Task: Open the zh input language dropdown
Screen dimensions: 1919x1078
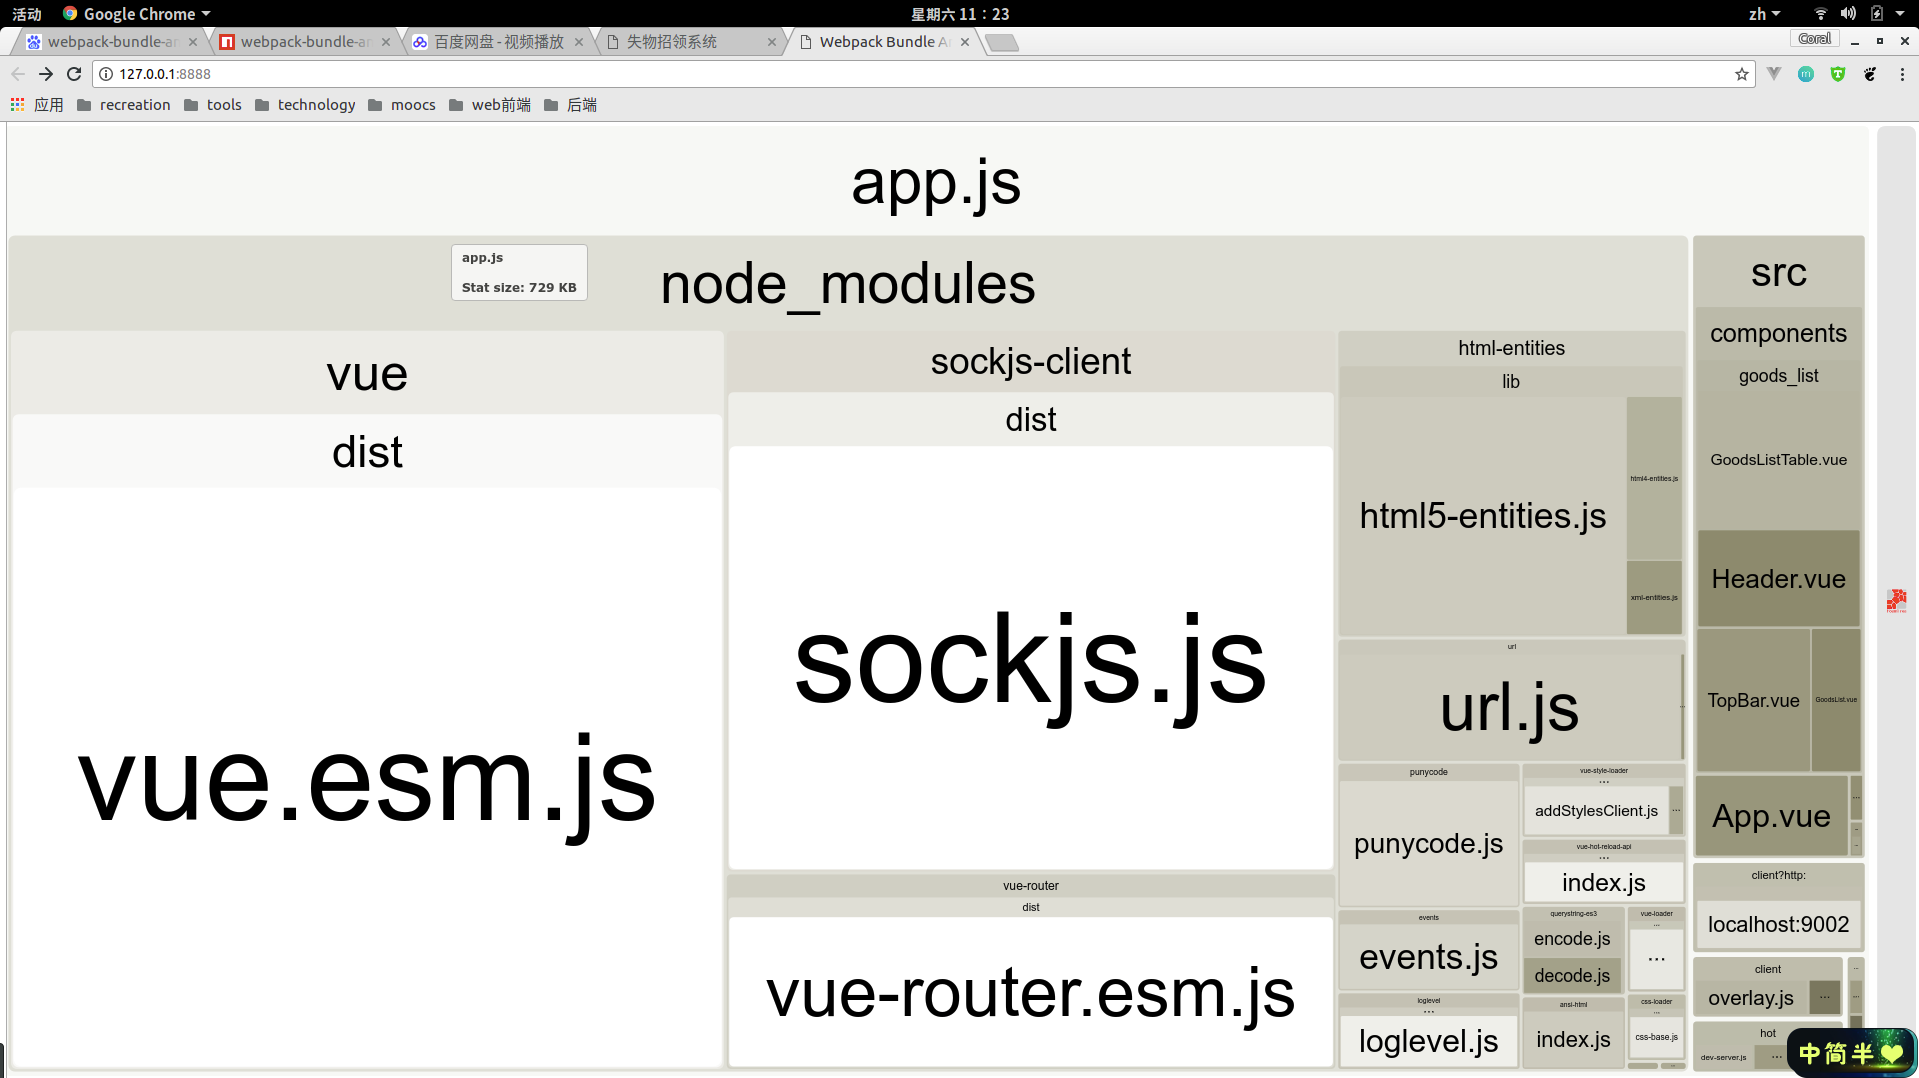Action: (1764, 14)
